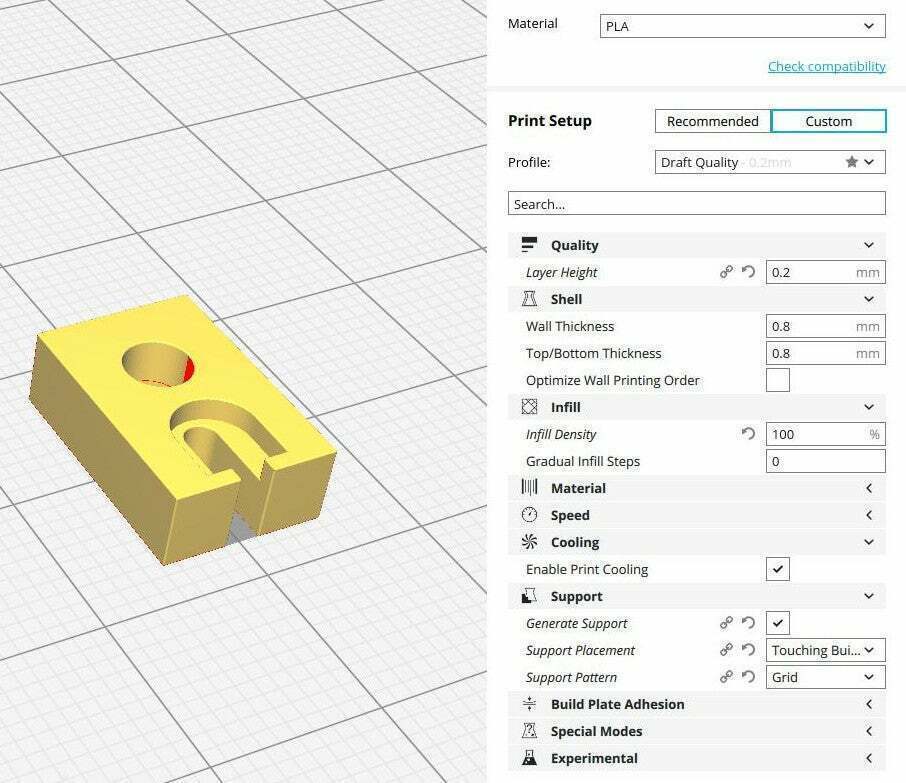The image size is (906, 783).
Task: Edit the Wall Thickness value field
Action: click(826, 326)
